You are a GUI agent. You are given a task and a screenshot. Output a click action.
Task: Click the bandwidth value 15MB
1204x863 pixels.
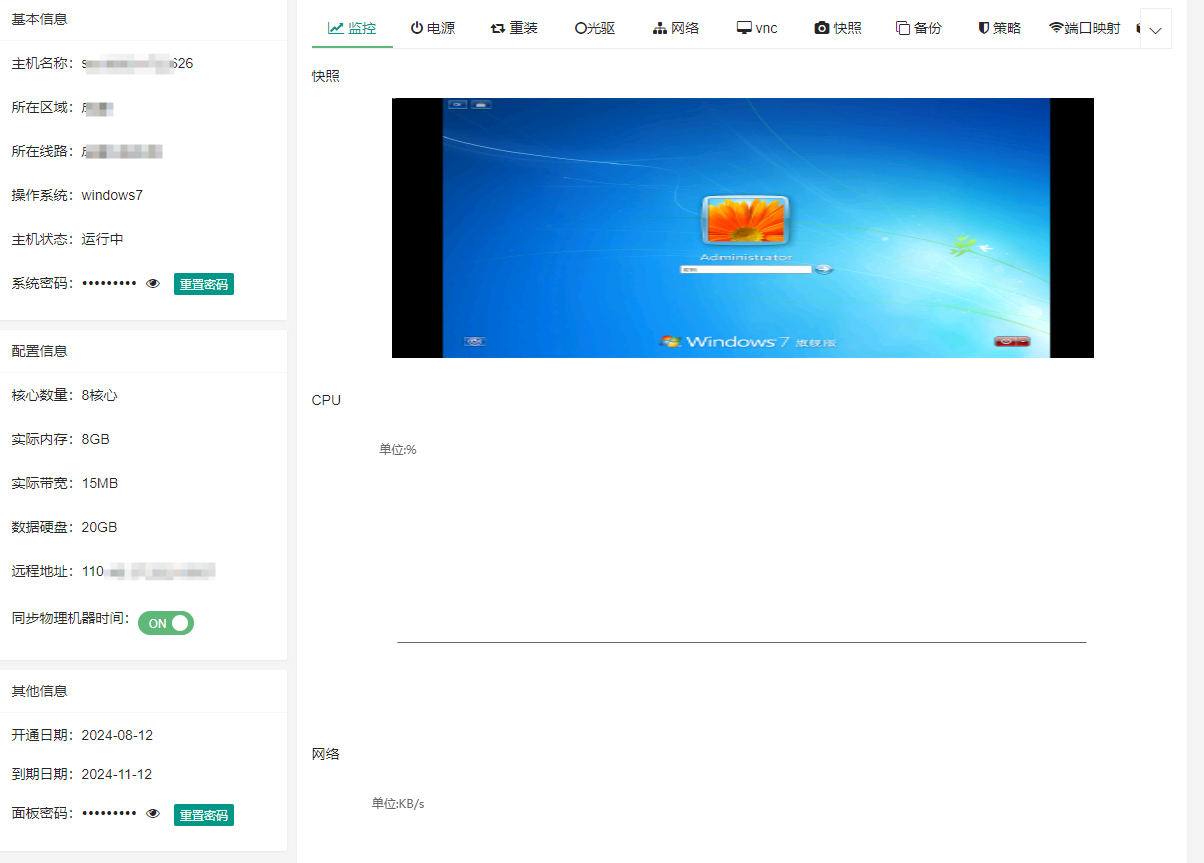pos(100,483)
